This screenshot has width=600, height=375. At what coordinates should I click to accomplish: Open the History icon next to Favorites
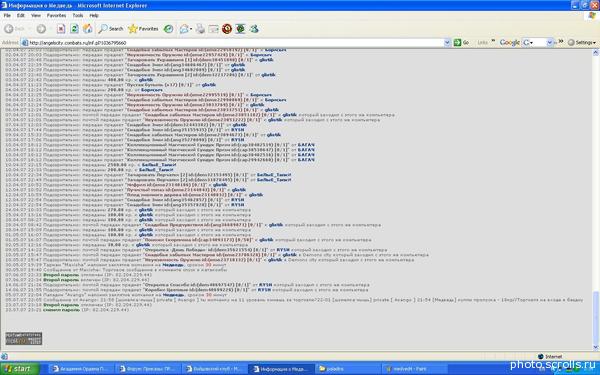168,29
